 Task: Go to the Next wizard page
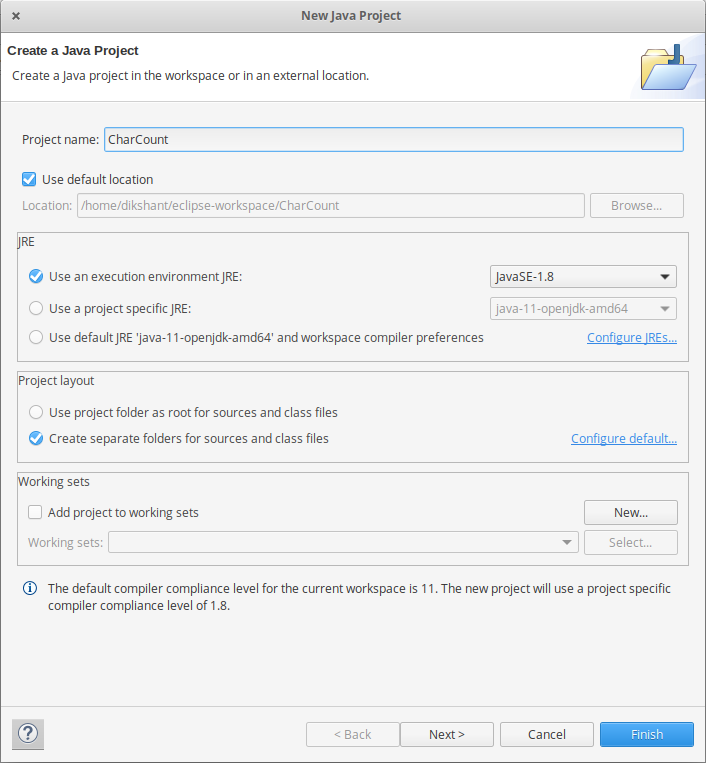[x=447, y=734]
